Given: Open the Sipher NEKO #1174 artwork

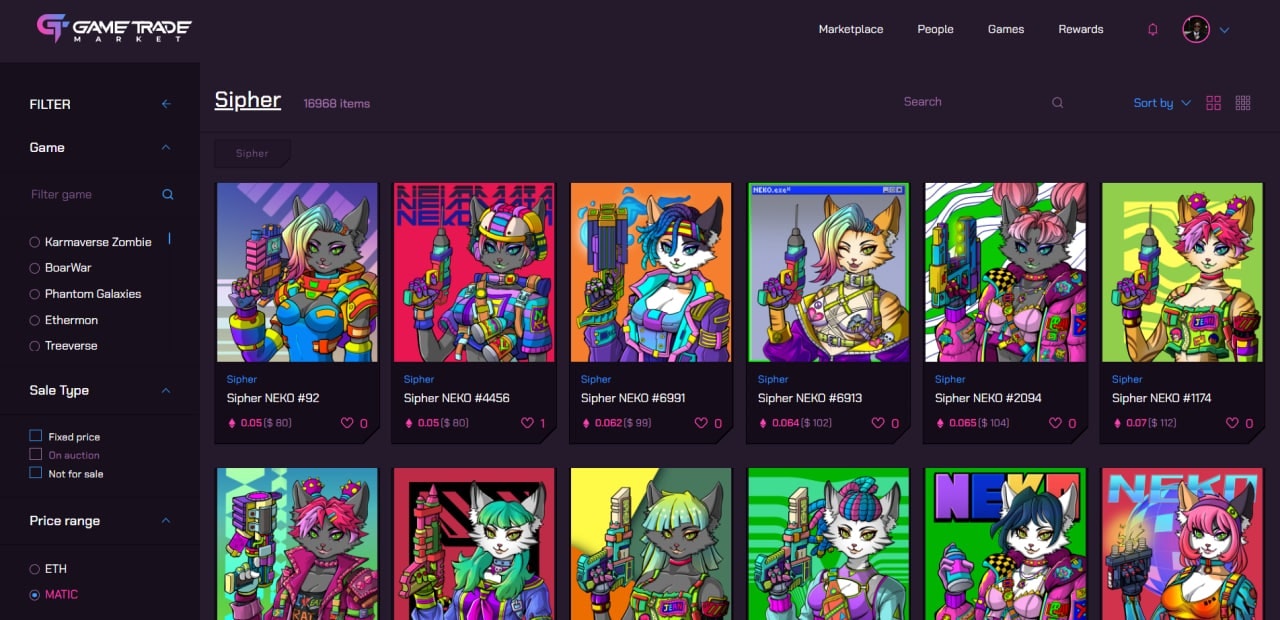Looking at the screenshot, I should pos(1183,272).
